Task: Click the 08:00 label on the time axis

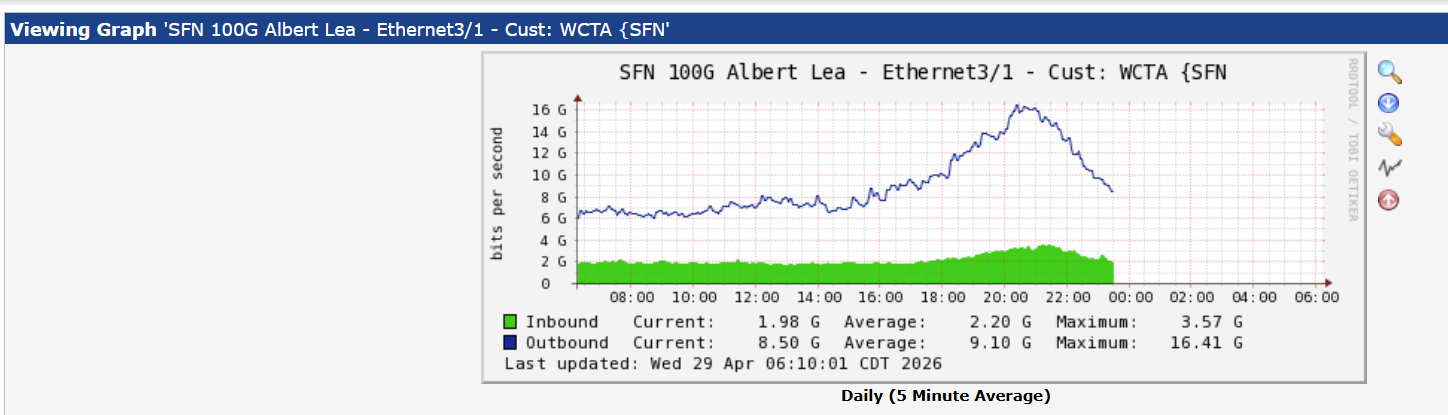Action: point(632,297)
